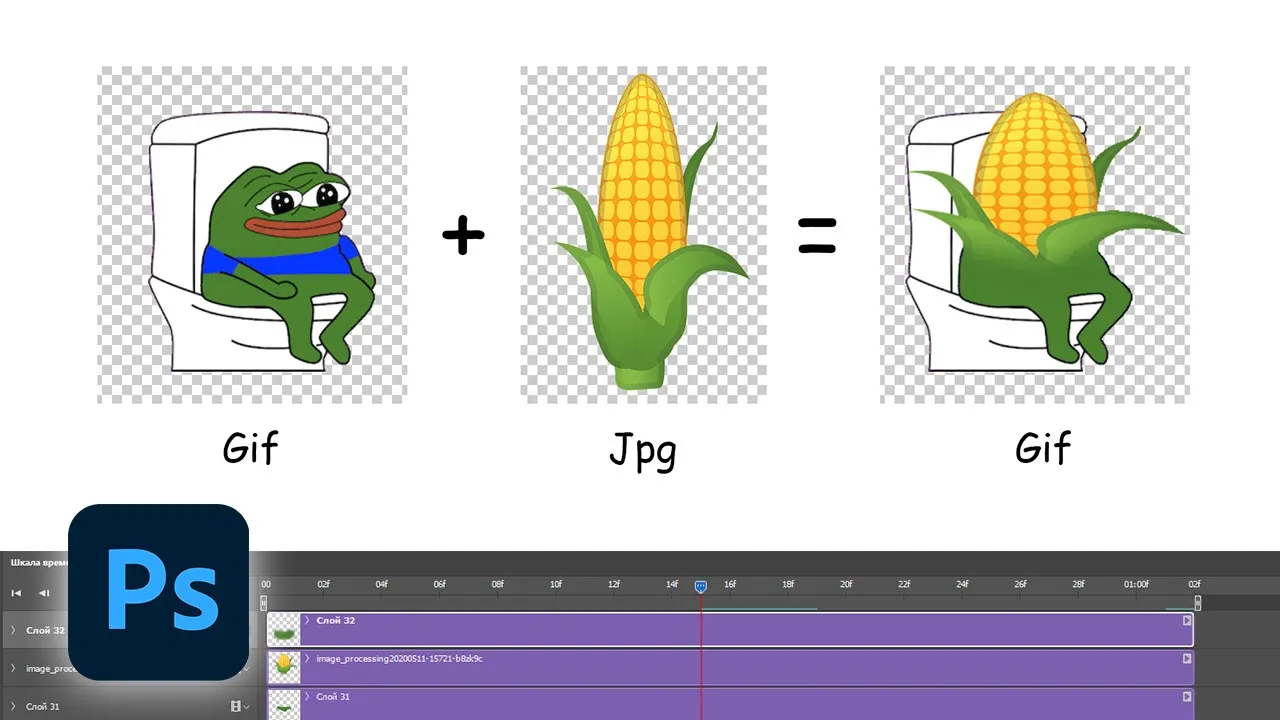
Task: Open the filmstrip menu for Слой 31 track
Action: (x=240, y=706)
